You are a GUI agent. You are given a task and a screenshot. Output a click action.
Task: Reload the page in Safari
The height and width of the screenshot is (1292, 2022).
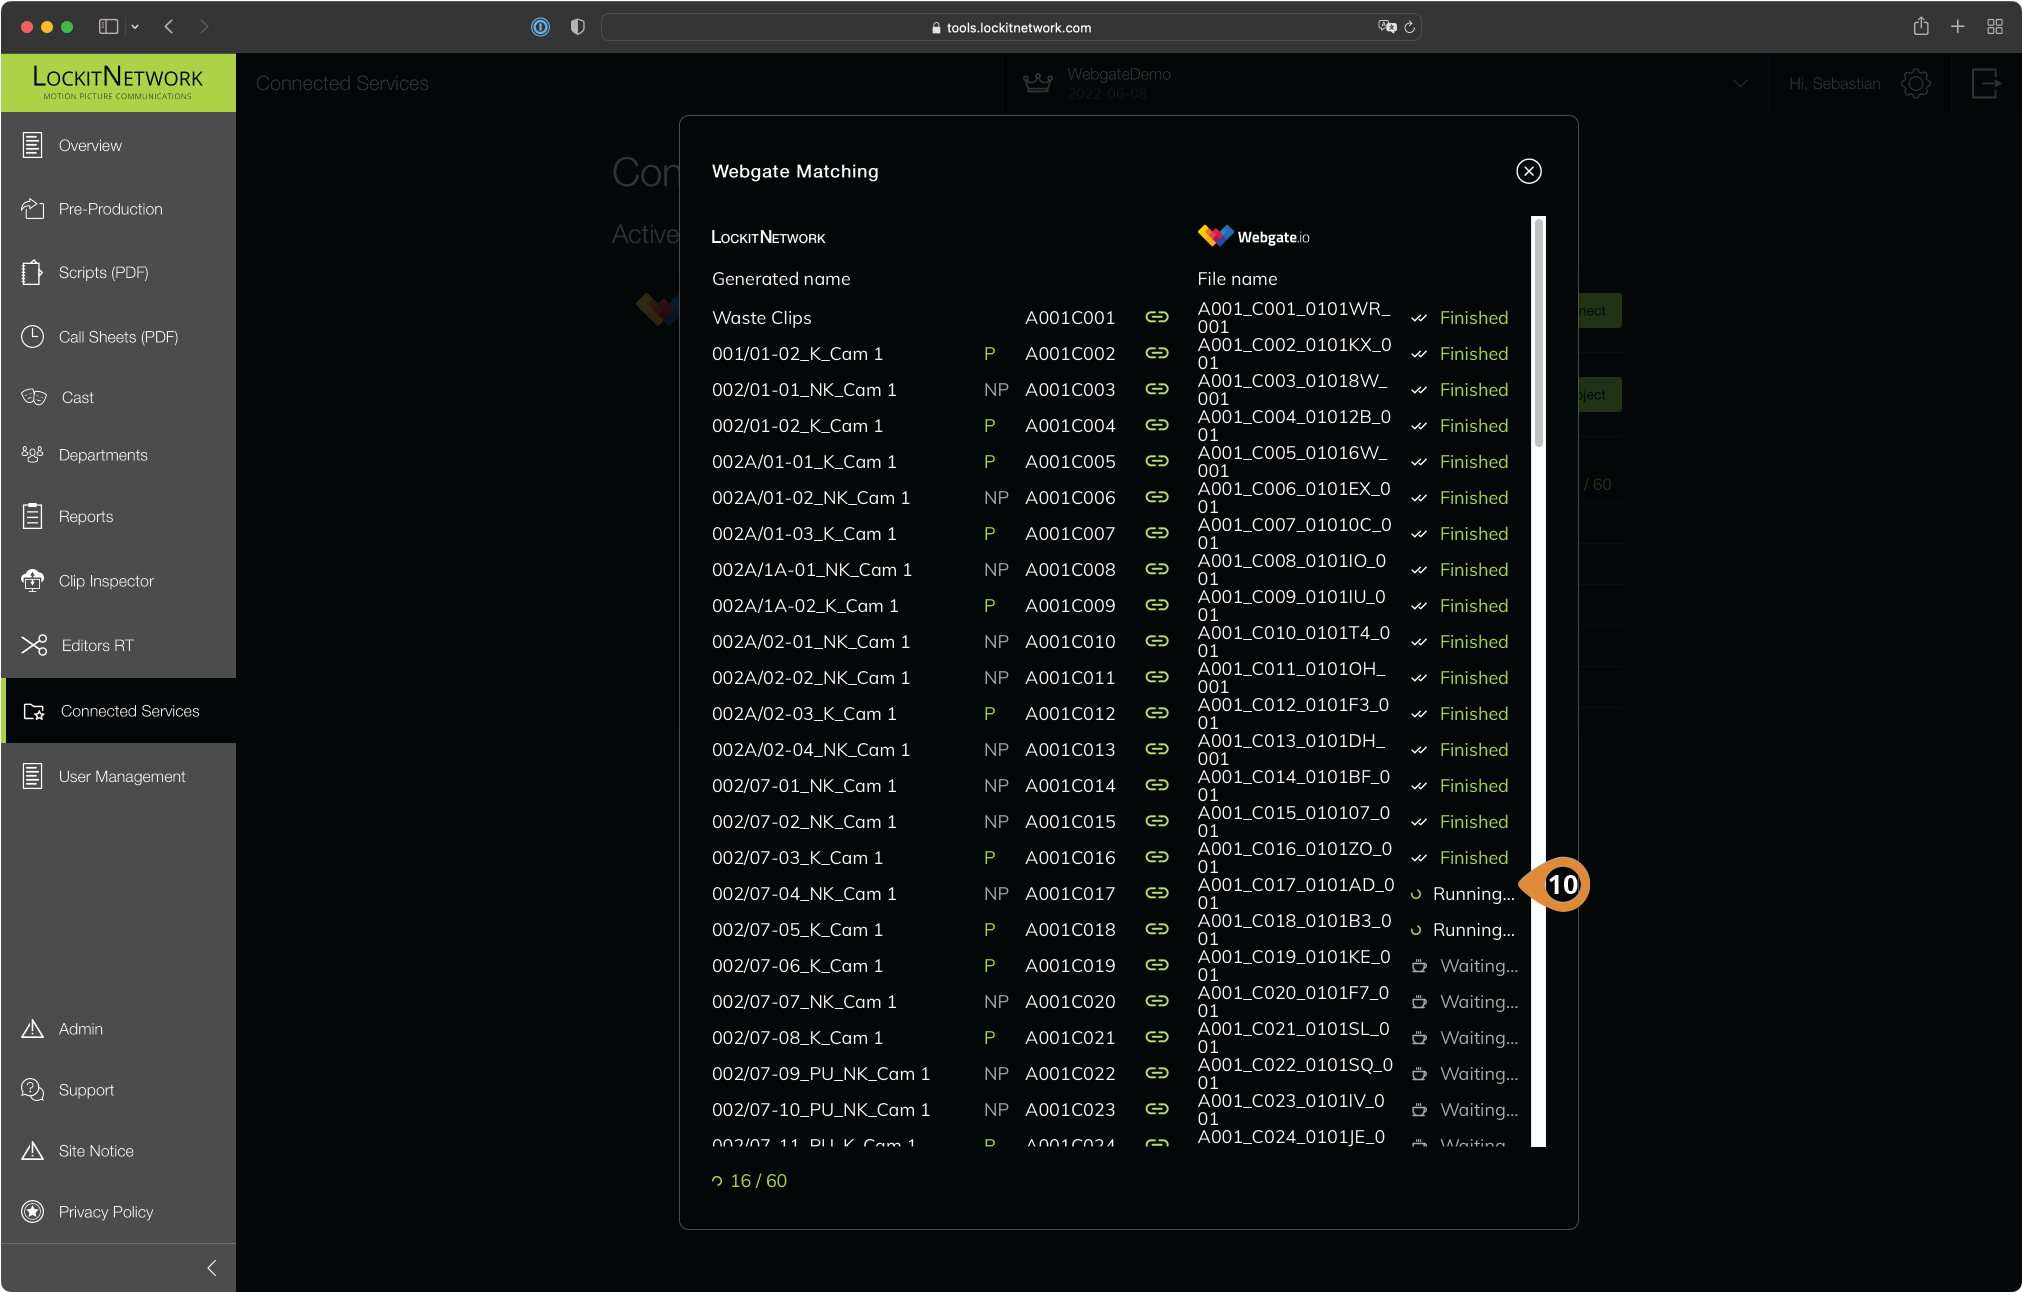pos(1409,27)
